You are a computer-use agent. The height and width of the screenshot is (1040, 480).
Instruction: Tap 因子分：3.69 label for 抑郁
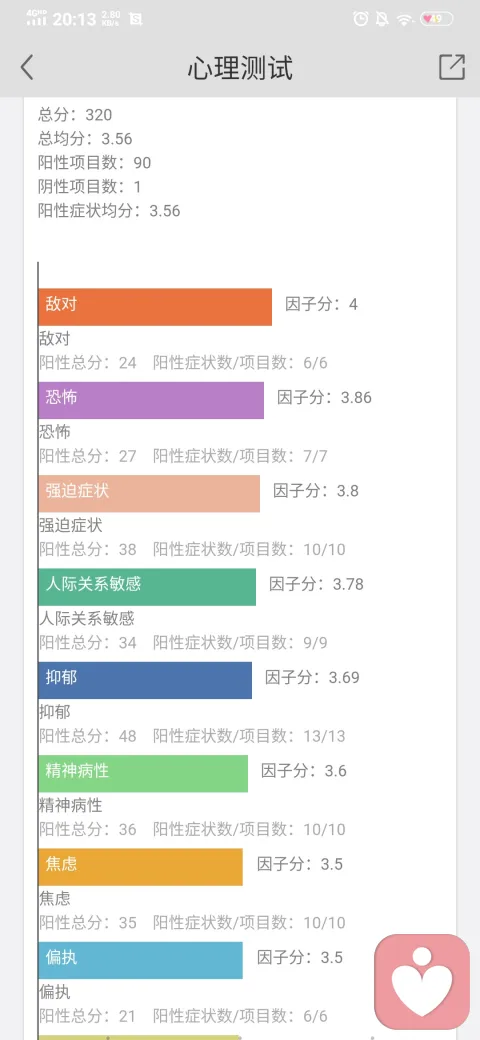(312, 678)
